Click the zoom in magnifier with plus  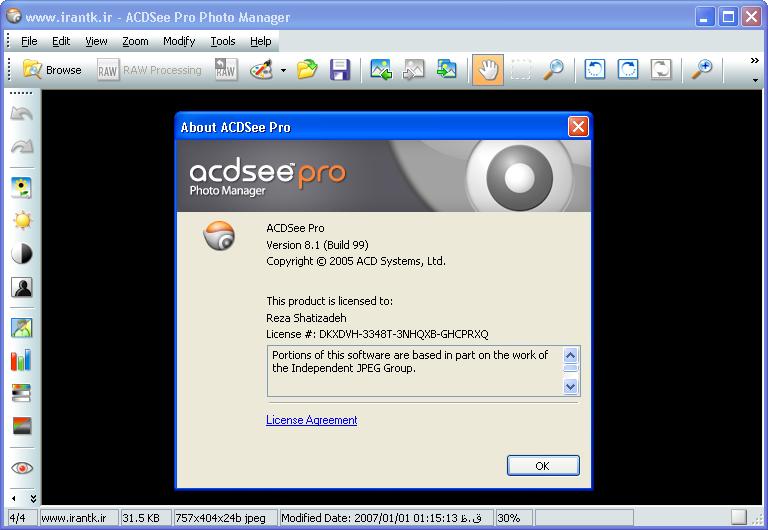point(702,70)
